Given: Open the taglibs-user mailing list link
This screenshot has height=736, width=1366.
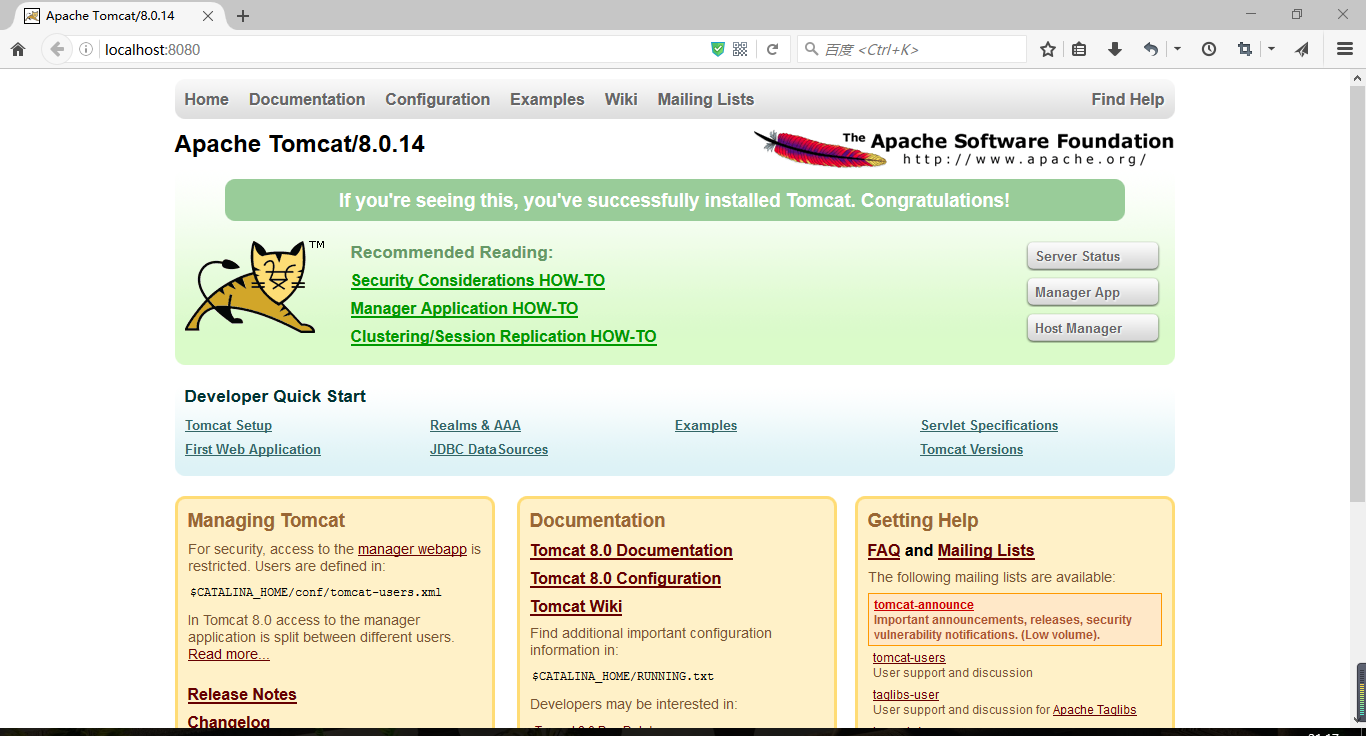Looking at the screenshot, I should (x=906, y=695).
